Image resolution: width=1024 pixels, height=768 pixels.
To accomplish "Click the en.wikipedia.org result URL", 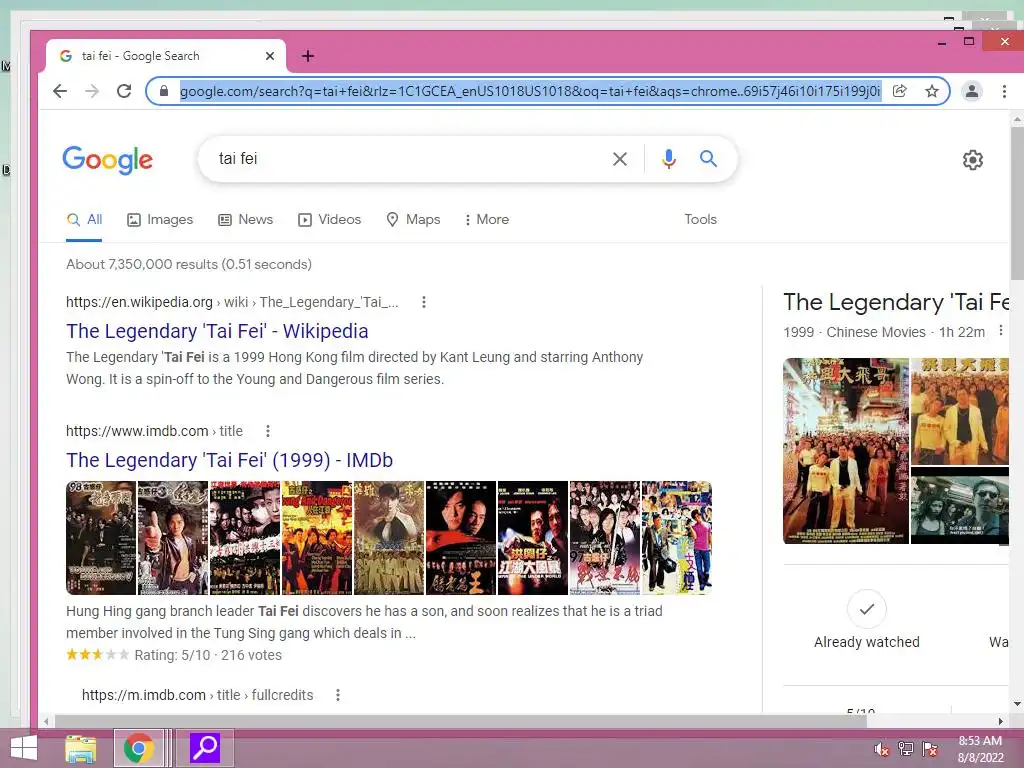I will point(232,302).
